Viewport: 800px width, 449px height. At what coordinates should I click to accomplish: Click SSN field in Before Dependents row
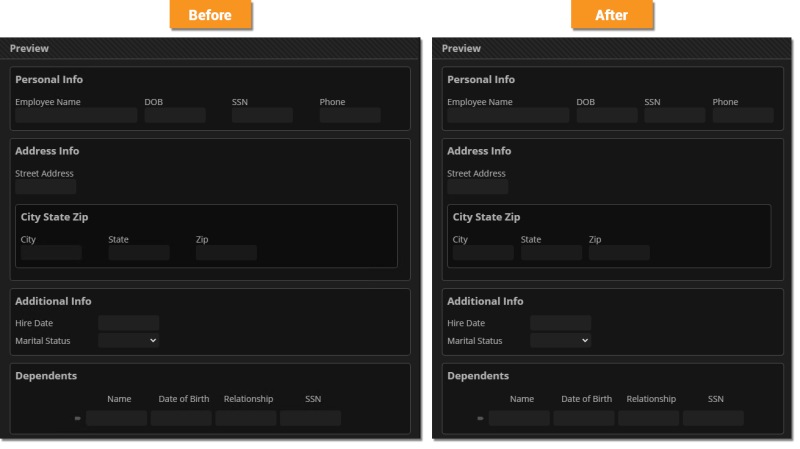310,418
